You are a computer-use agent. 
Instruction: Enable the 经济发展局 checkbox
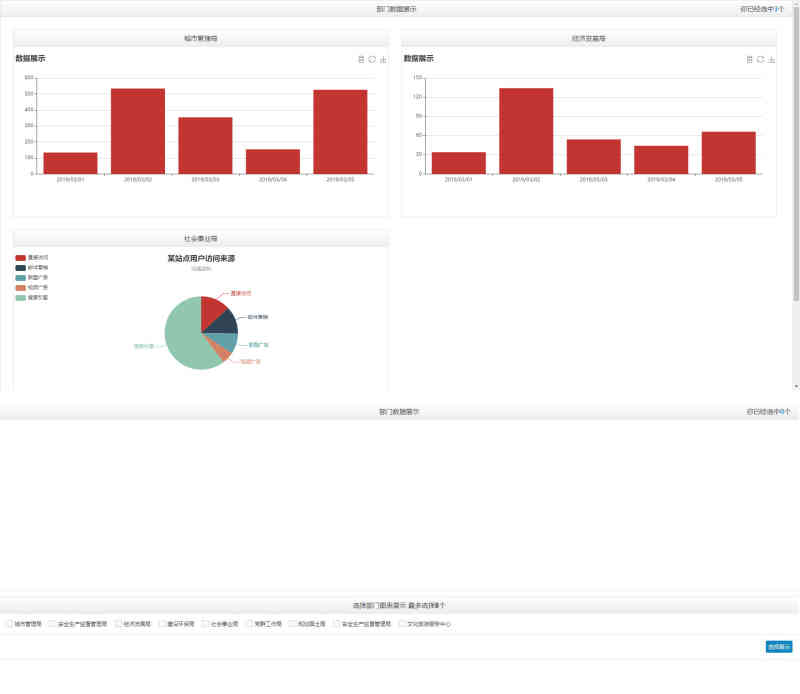118,624
